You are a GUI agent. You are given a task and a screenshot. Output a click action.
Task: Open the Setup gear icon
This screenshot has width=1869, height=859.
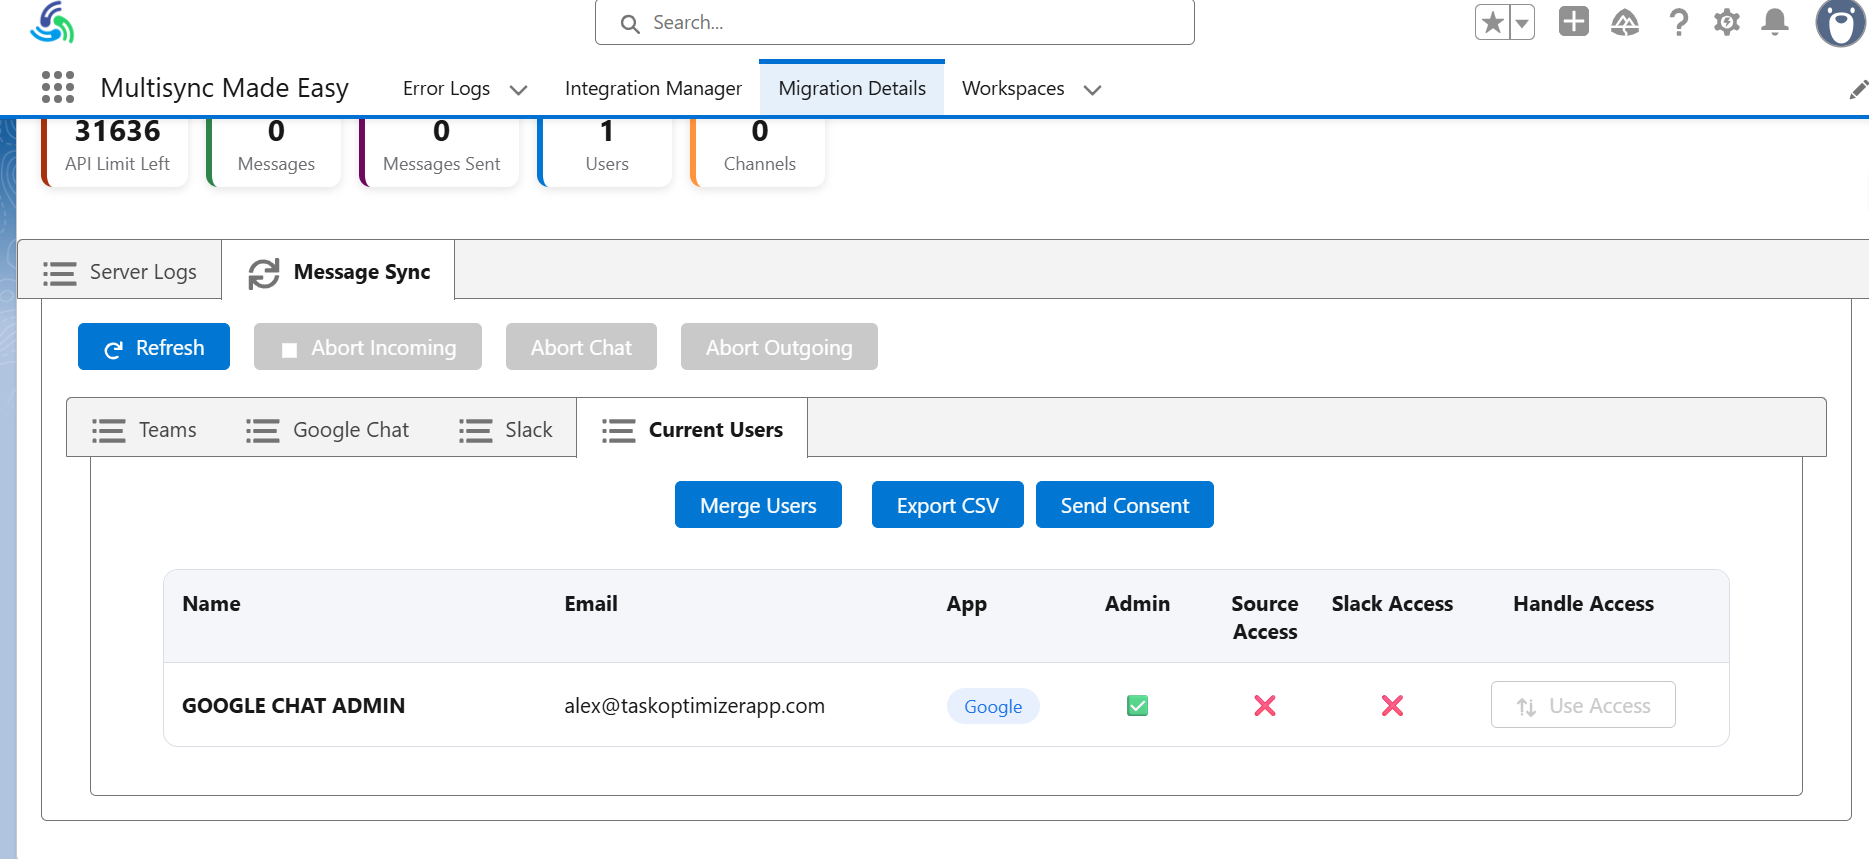pyautogui.click(x=1727, y=22)
